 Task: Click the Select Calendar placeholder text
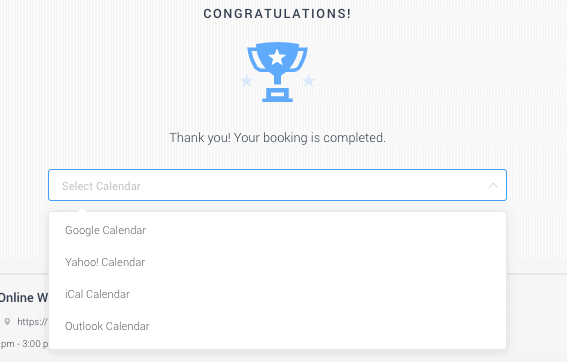pyautogui.click(x=101, y=186)
